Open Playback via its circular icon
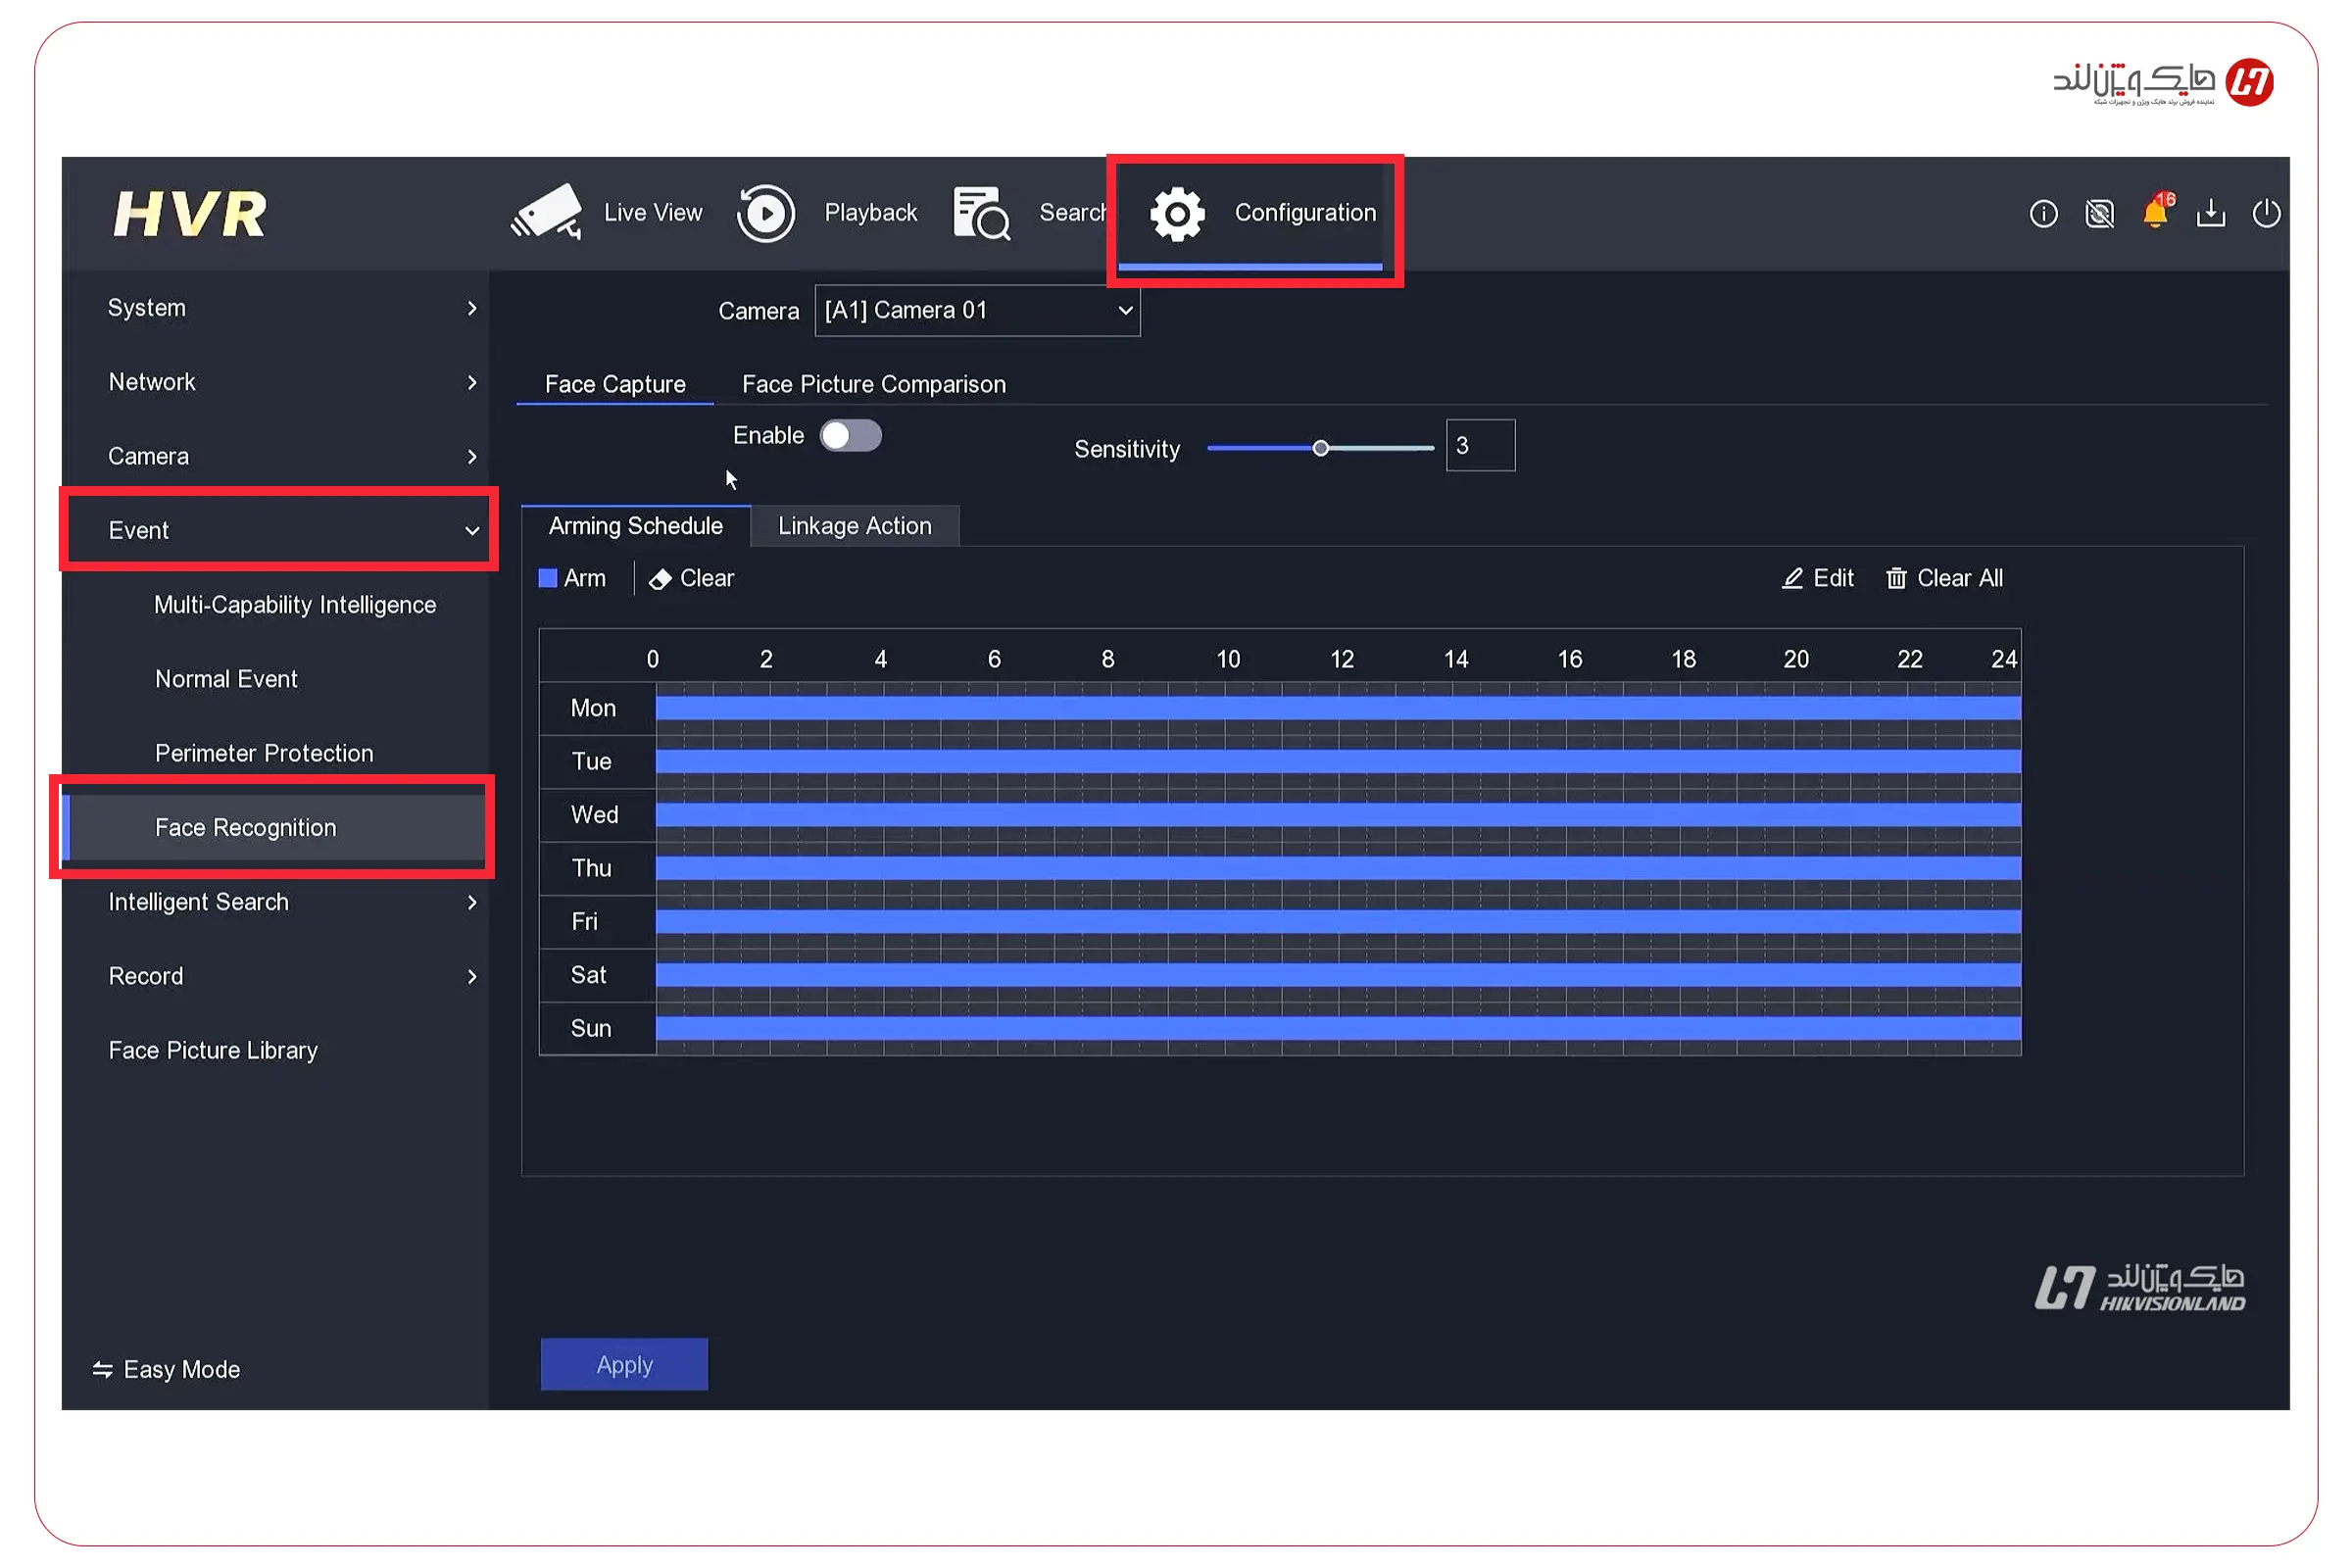 tap(766, 213)
